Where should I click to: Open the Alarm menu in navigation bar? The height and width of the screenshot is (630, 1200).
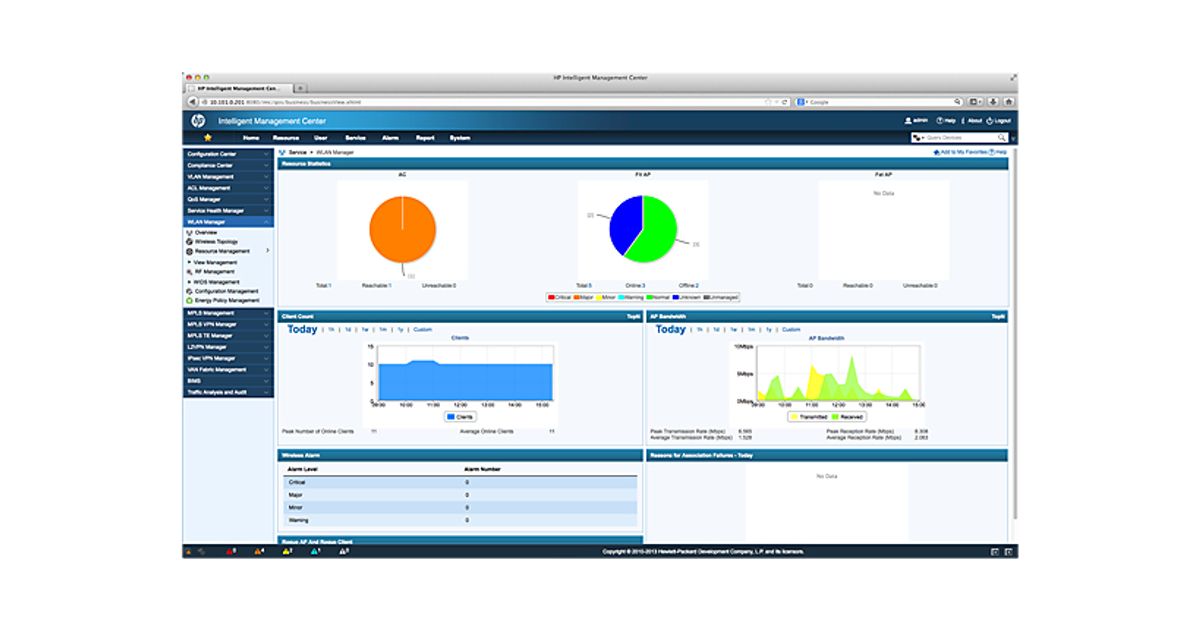390,137
